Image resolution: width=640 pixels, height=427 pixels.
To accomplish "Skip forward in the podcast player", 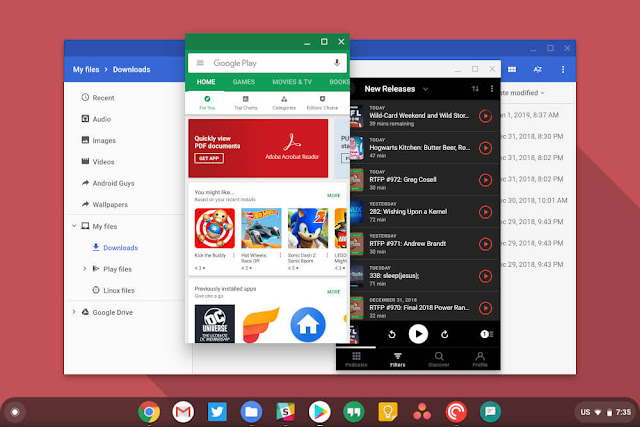I will point(444,334).
